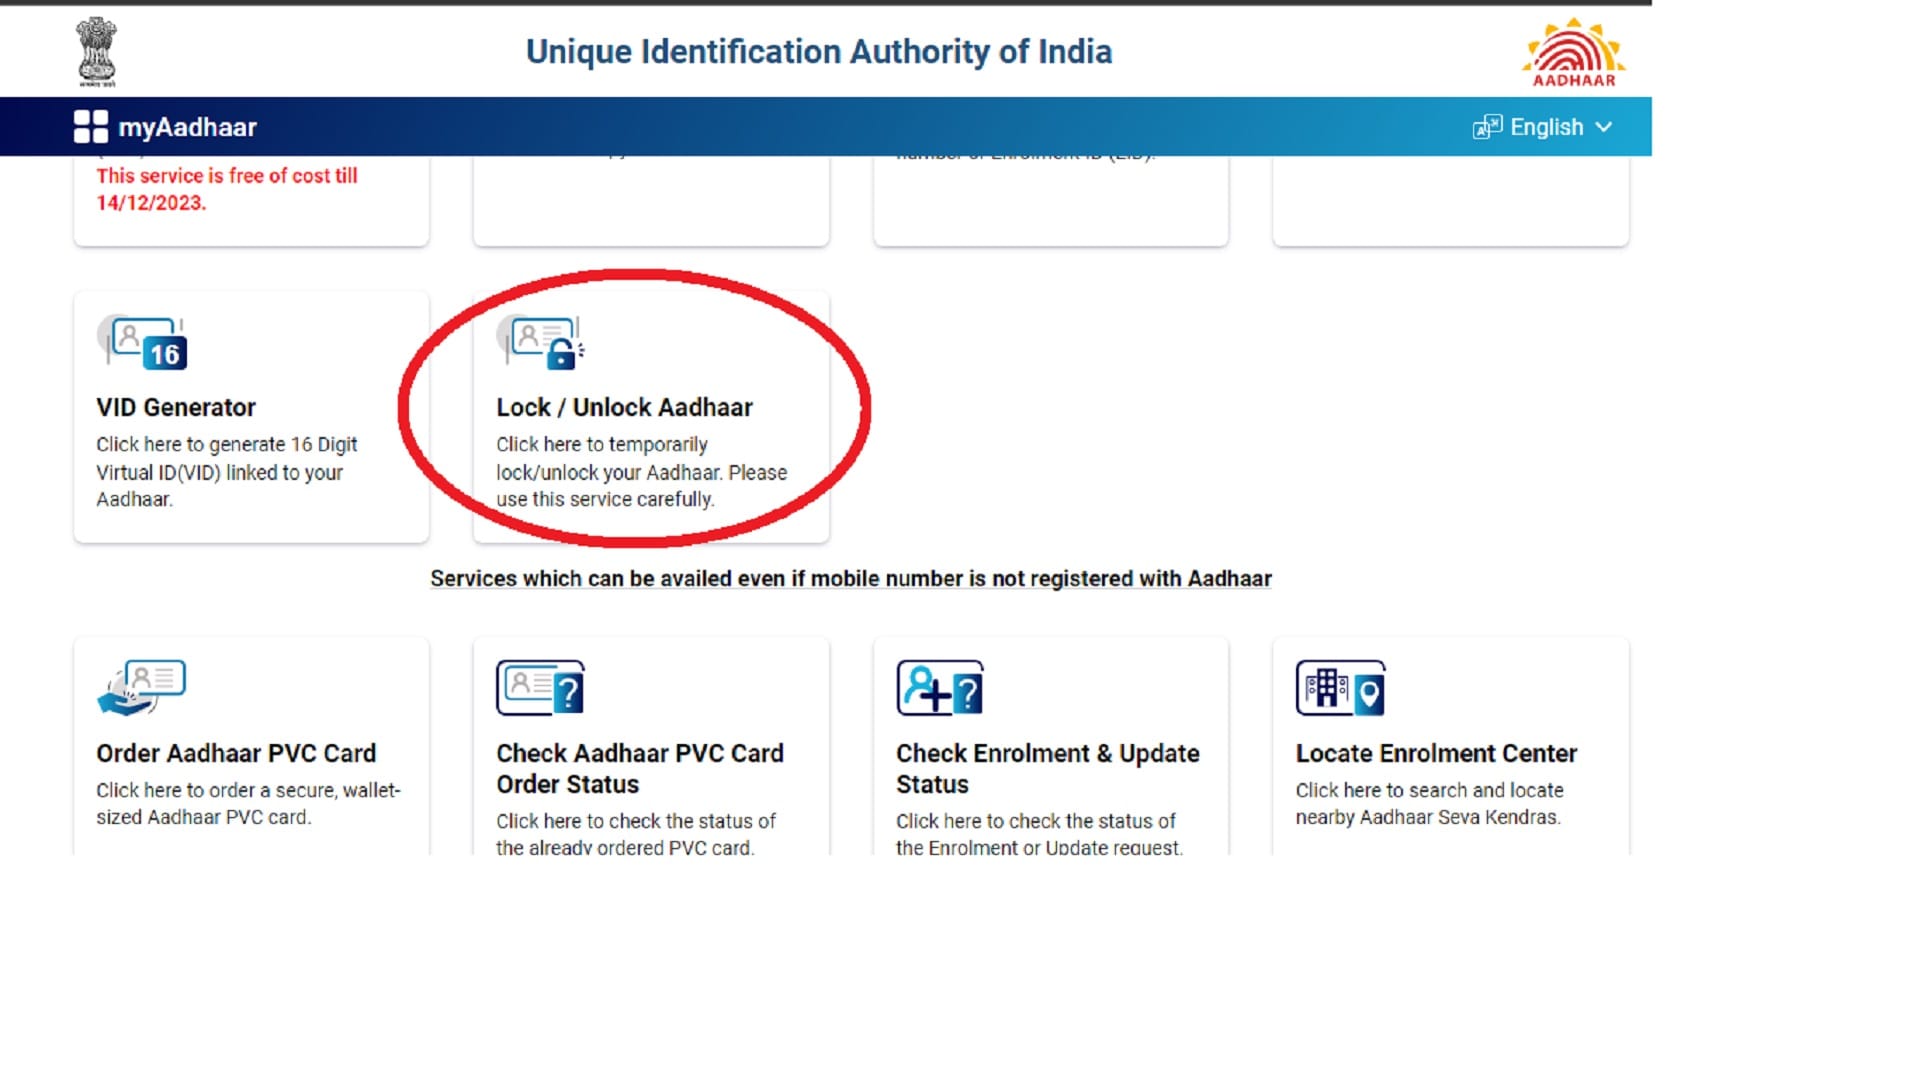1920x1080 pixels.
Task: Click the Aadhaar logo in header
Action: (x=1574, y=52)
